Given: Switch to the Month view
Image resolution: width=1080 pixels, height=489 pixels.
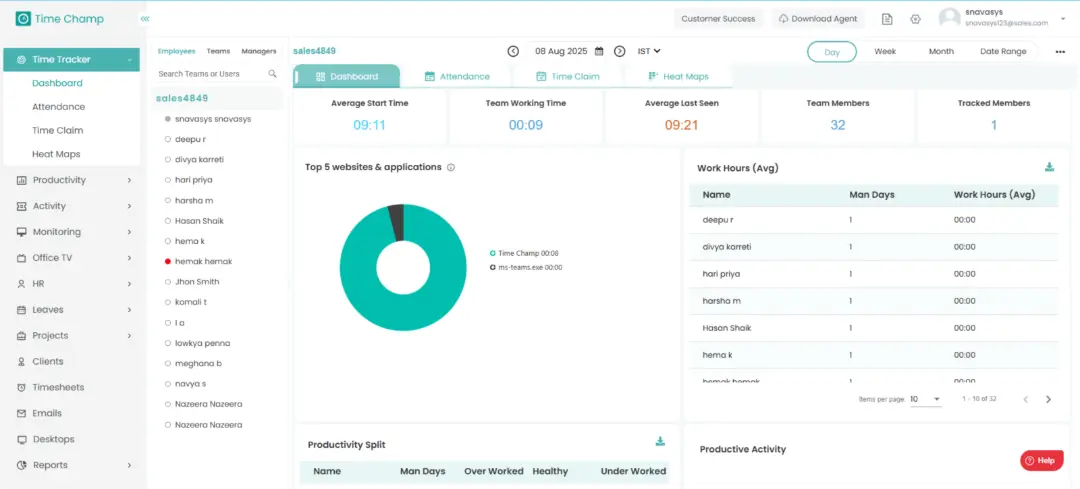Looking at the screenshot, I should (x=940, y=51).
